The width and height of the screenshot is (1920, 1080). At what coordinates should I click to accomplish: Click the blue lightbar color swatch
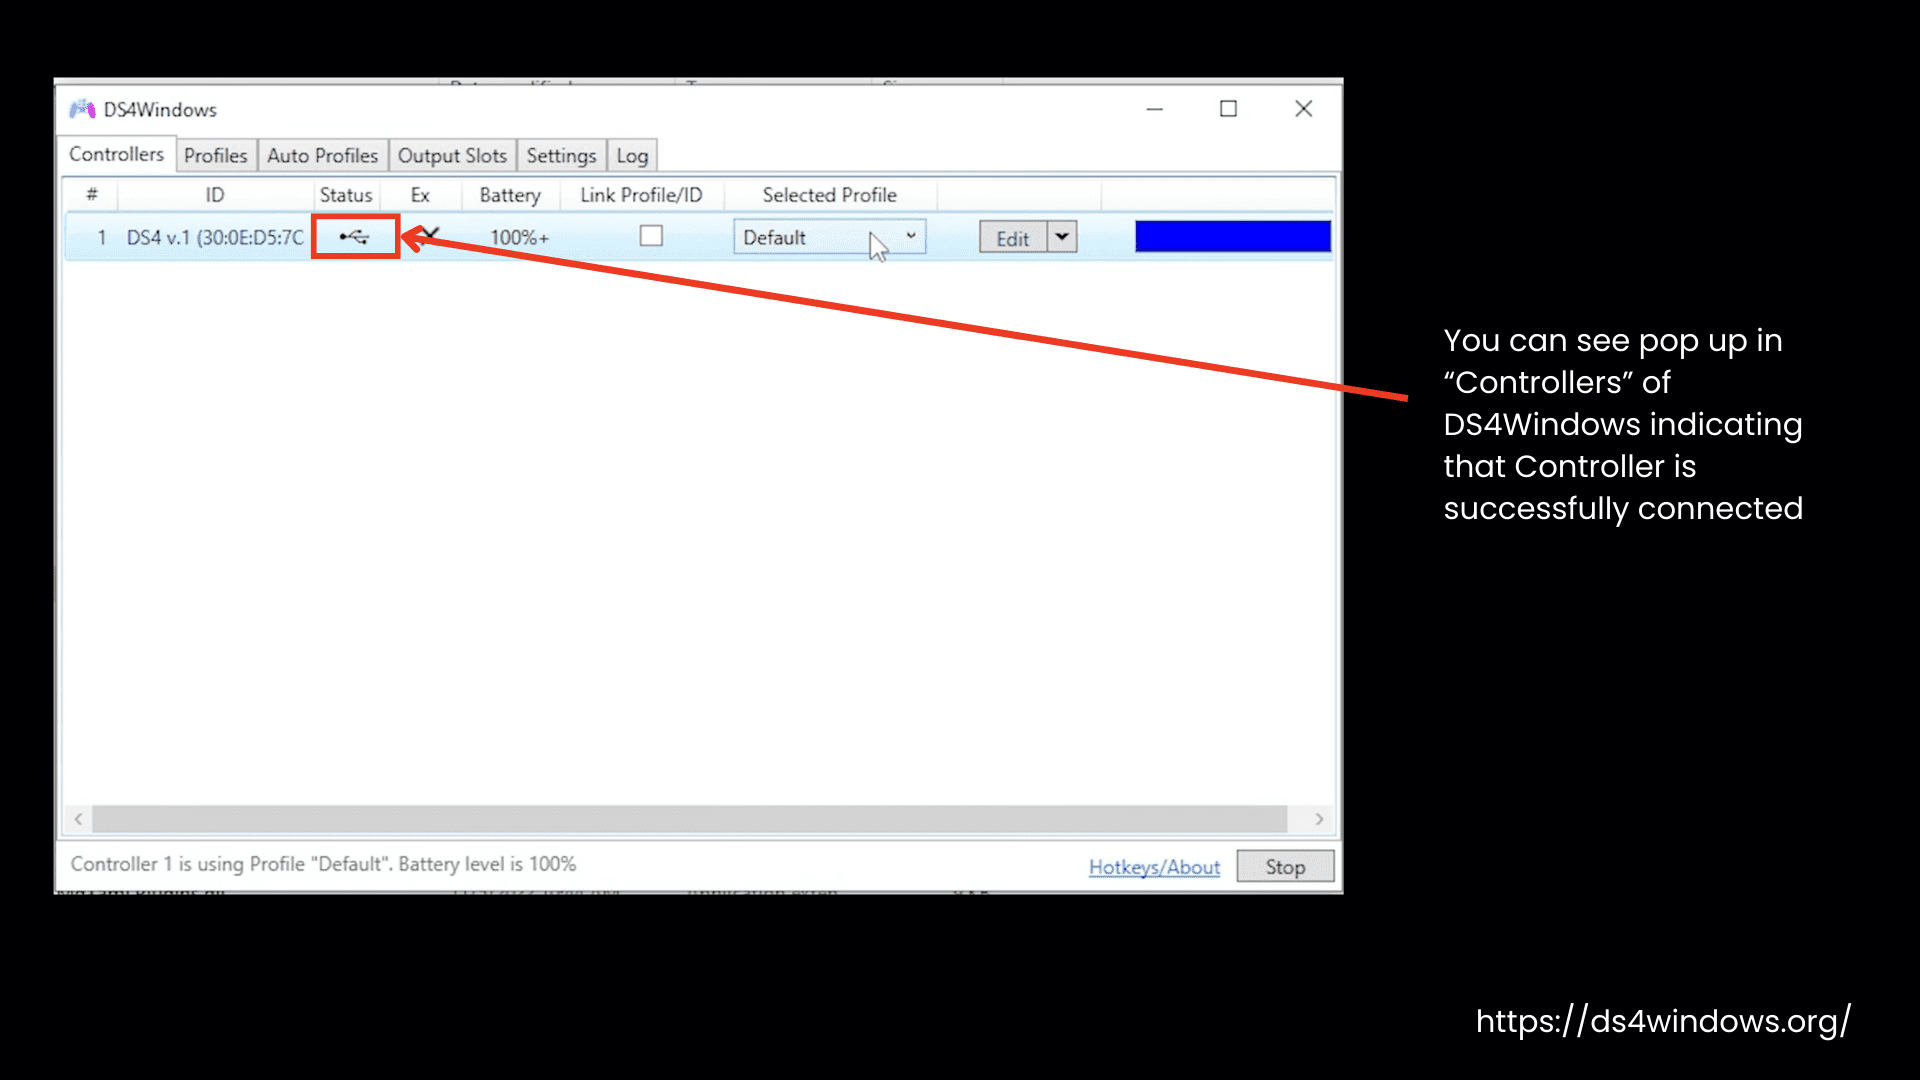tap(1233, 237)
